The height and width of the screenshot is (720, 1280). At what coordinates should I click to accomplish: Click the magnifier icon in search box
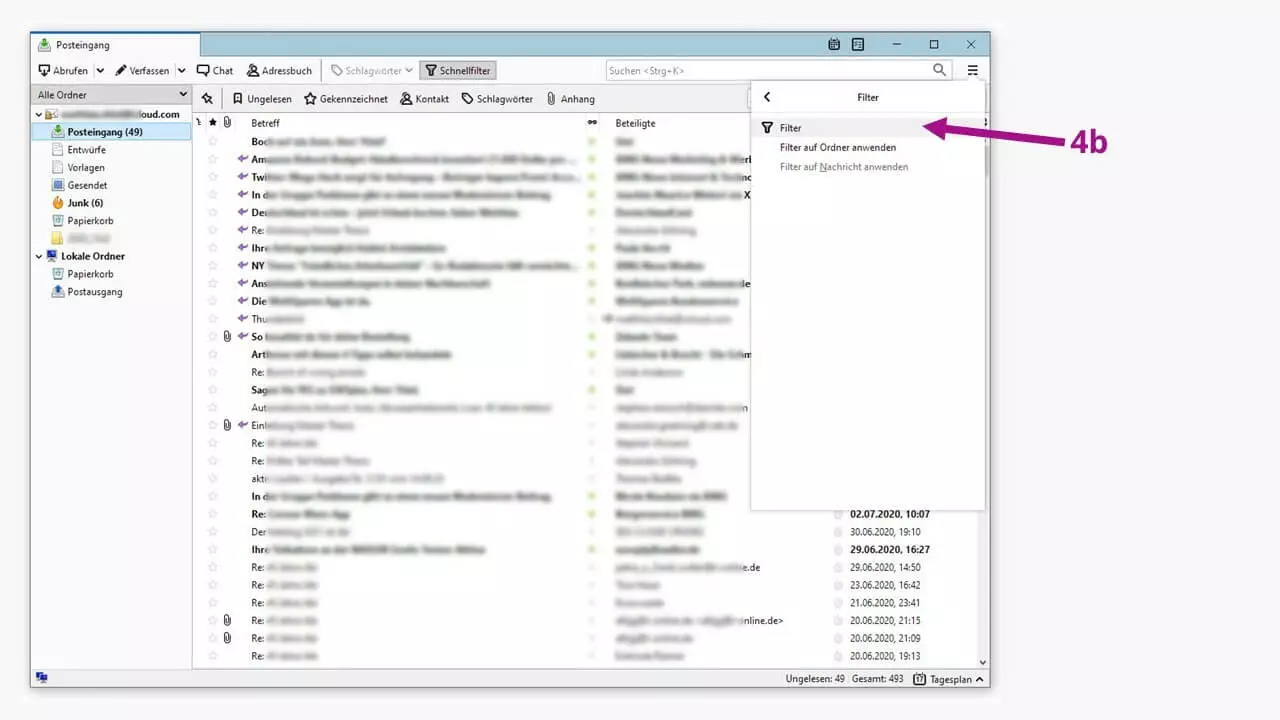(x=939, y=70)
